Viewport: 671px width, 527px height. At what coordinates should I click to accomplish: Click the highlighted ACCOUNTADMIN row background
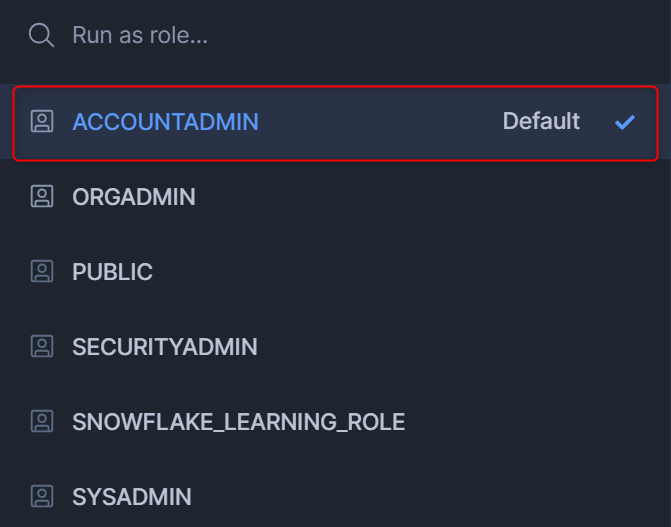click(x=336, y=123)
